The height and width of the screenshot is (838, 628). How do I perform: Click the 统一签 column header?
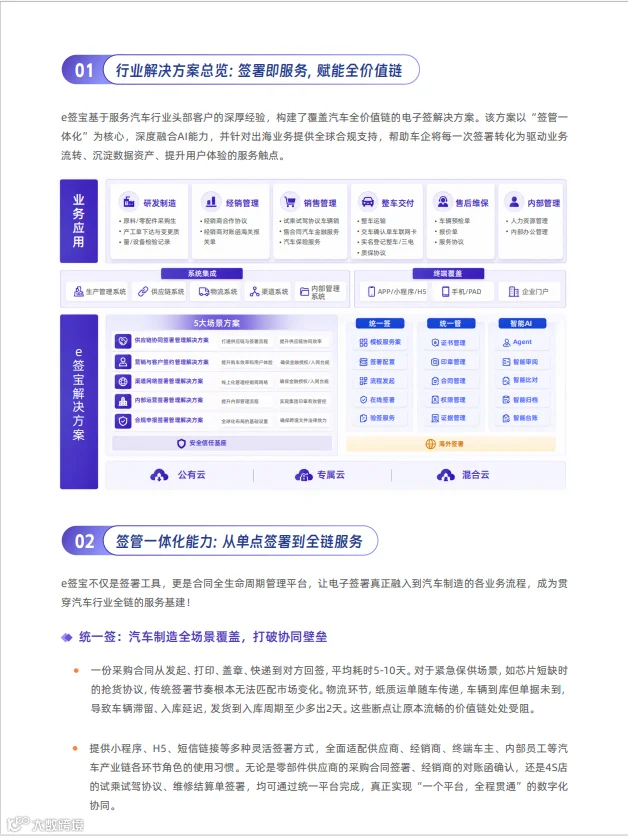coord(379,323)
